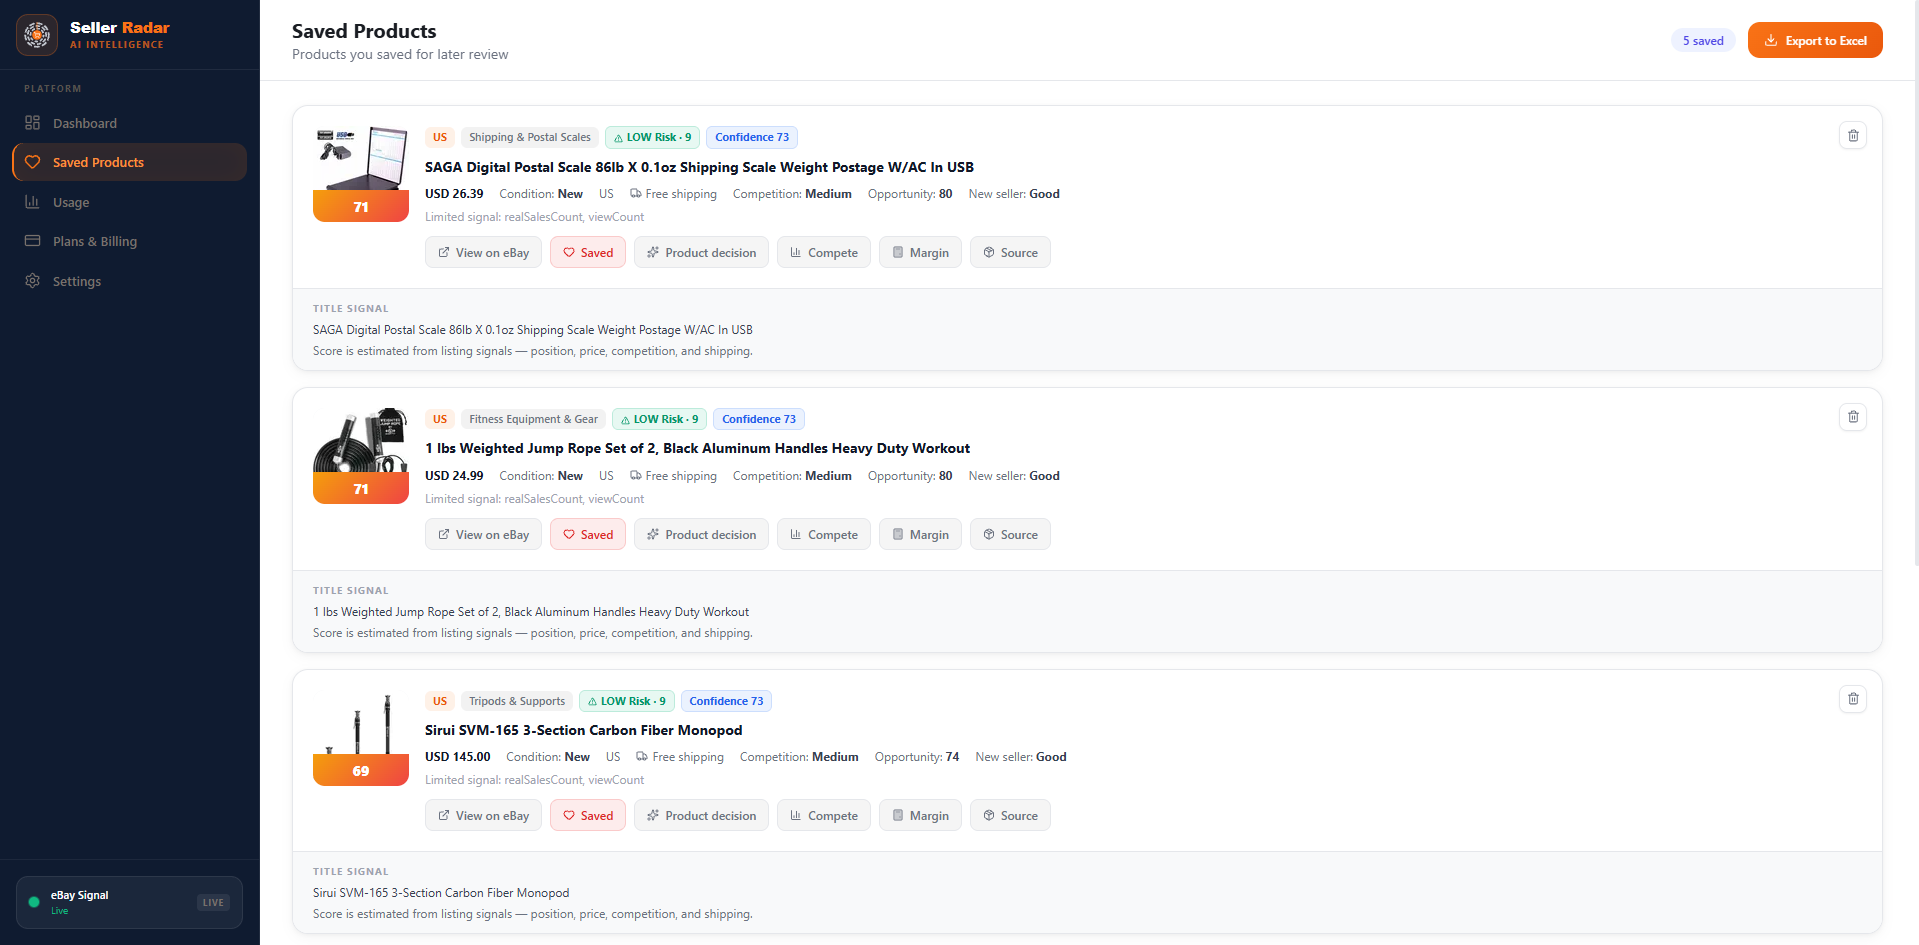Image resolution: width=1919 pixels, height=945 pixels.
Task: Open Margin for Weighted Jump Rope
Action: point(920,535)
